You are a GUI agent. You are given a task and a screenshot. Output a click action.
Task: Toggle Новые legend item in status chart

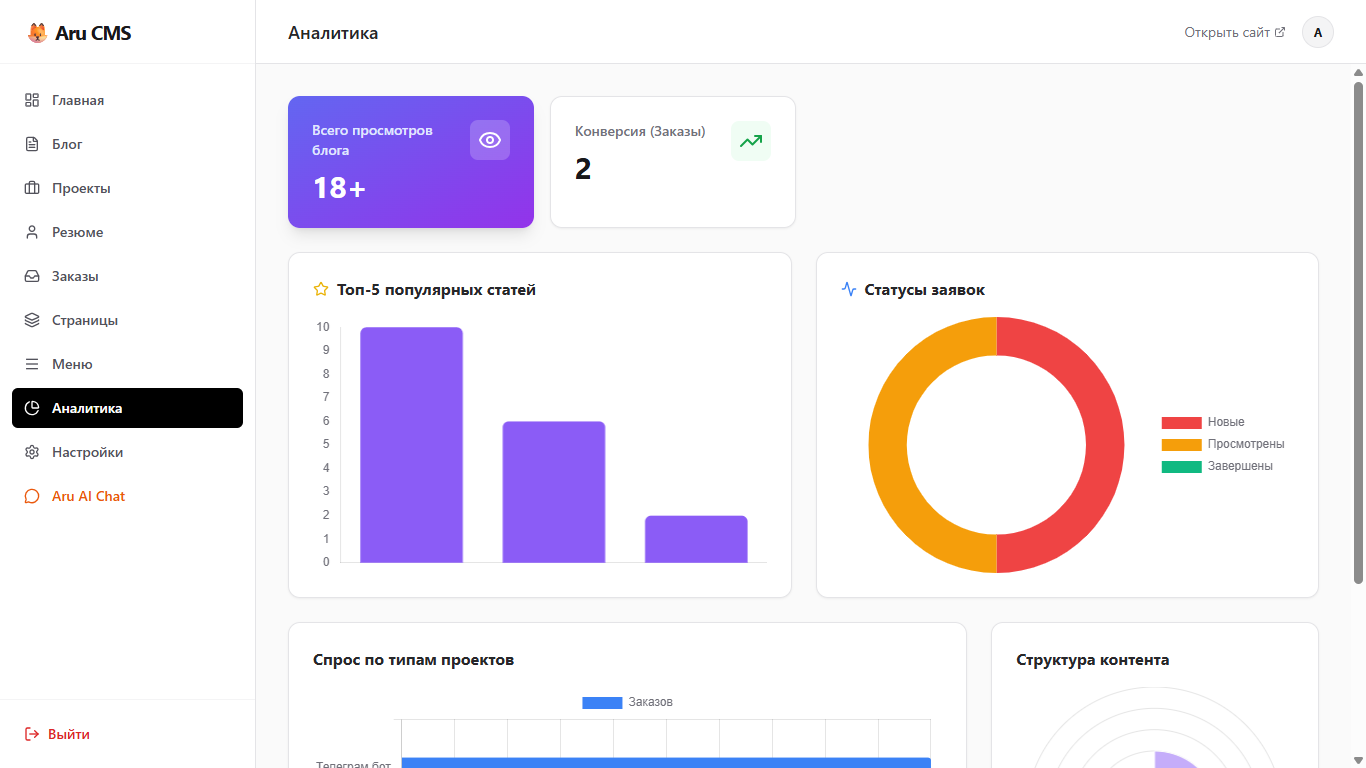pyautogui.click(x=1203, y=422)
